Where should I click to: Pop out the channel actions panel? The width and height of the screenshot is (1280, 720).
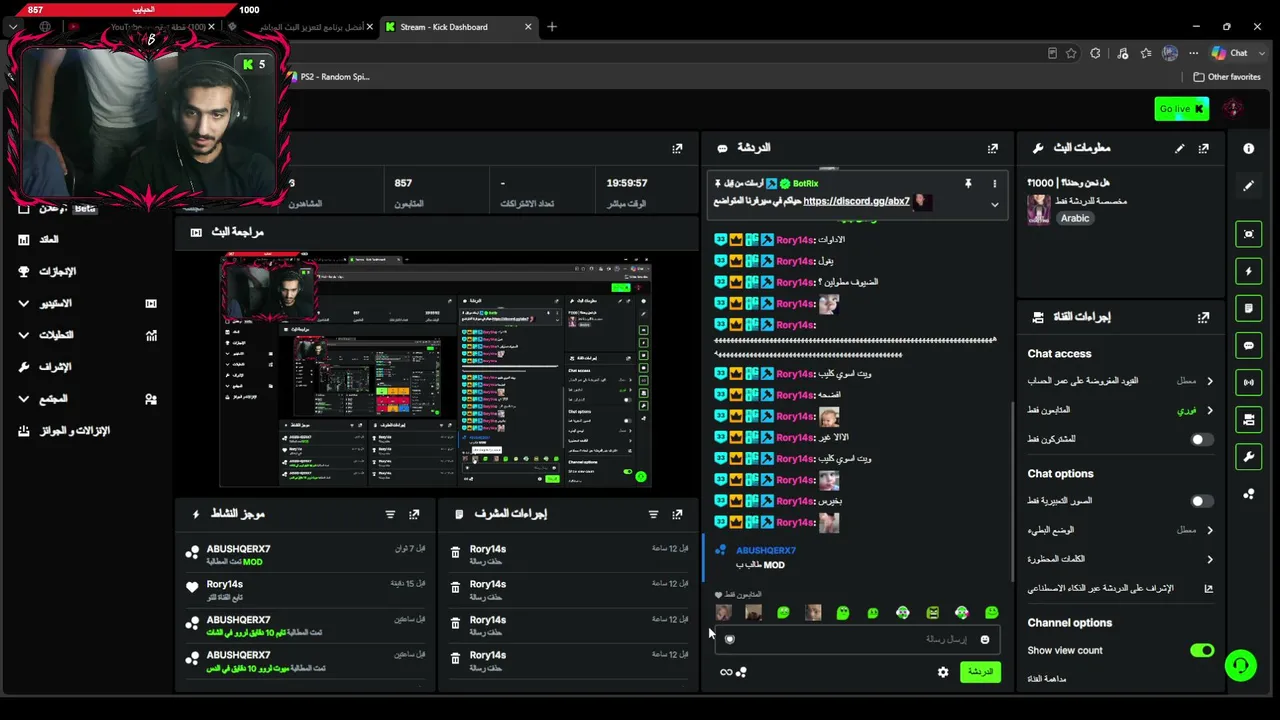(x=1203, y=317)
